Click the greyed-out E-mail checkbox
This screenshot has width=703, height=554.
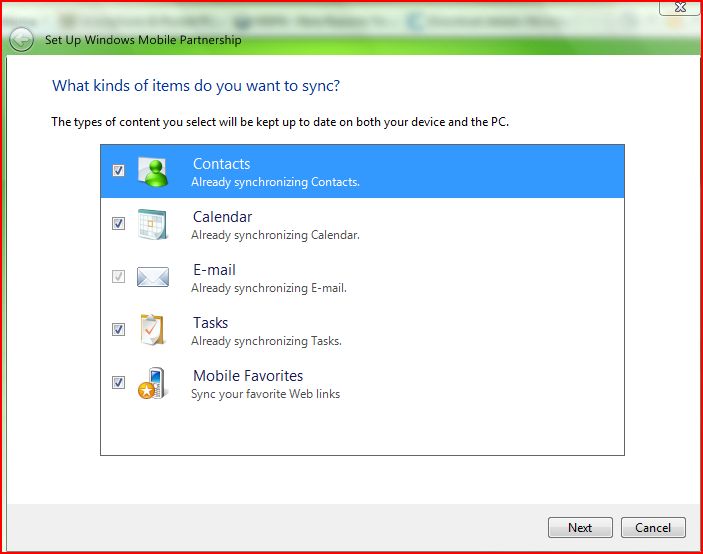pyautogui.click(x=118, y=276)
